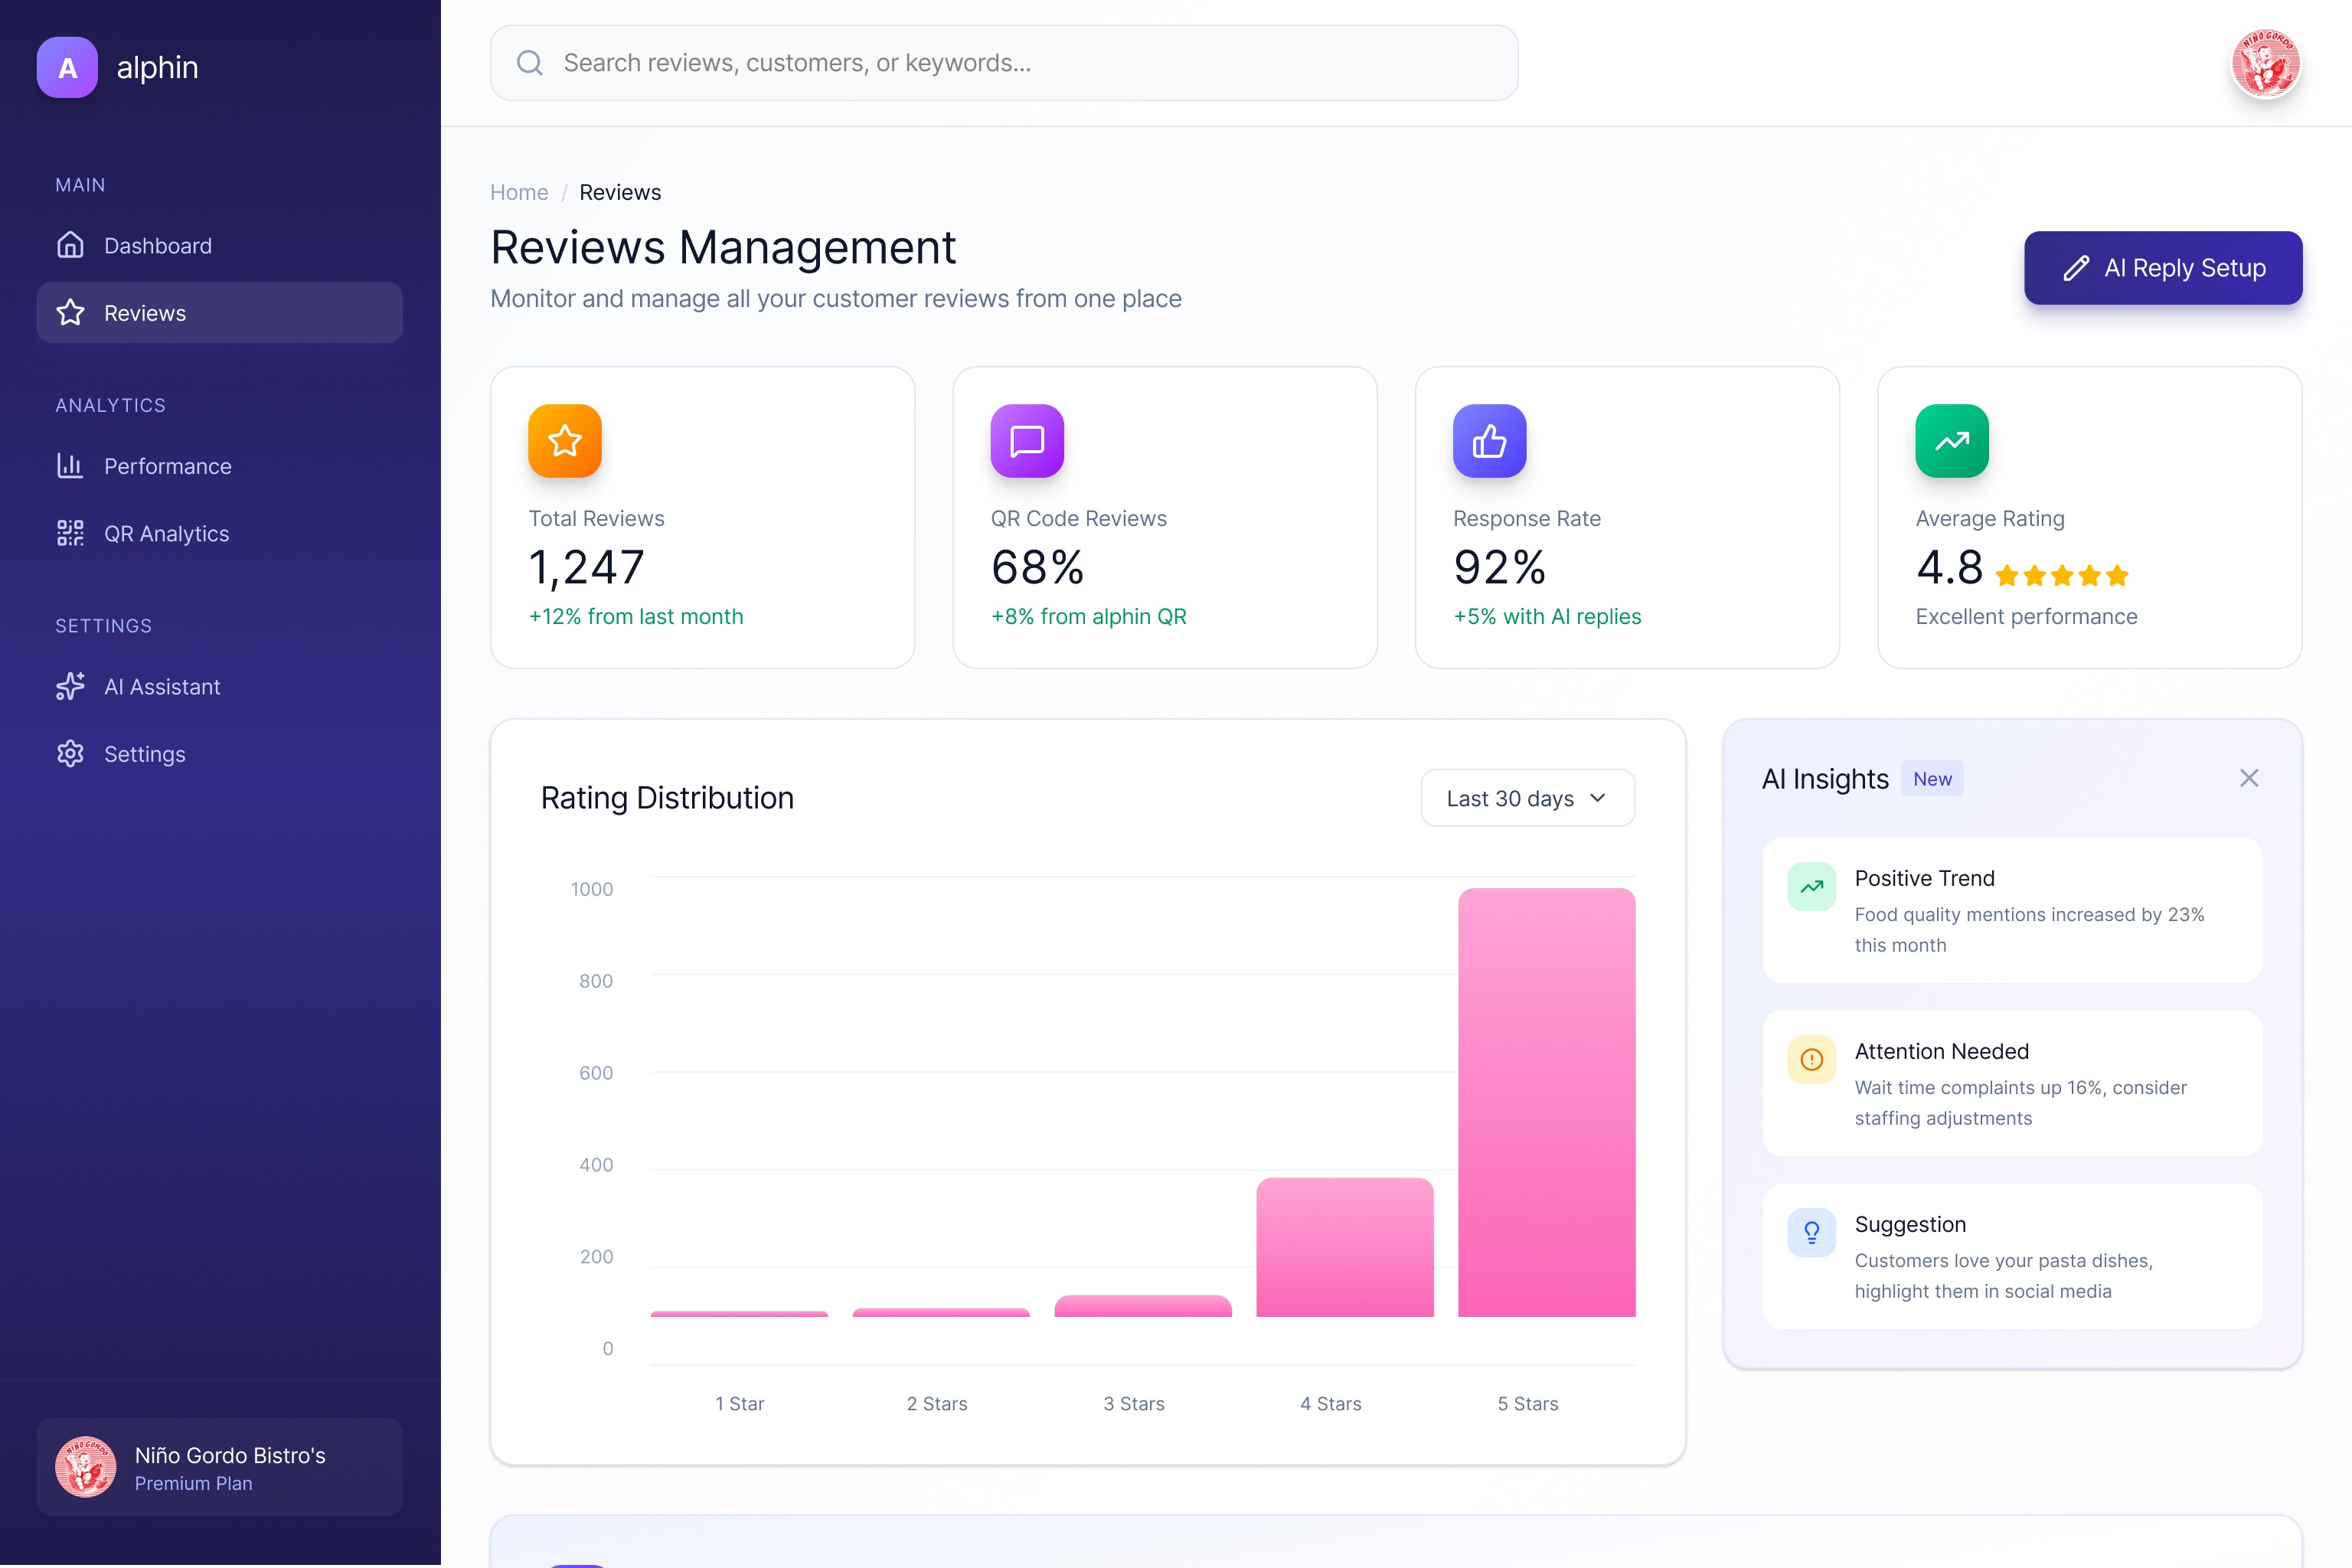Focus the search reviews input field
Screen dimensions: 2352x1568
(x=1020, y=63)
